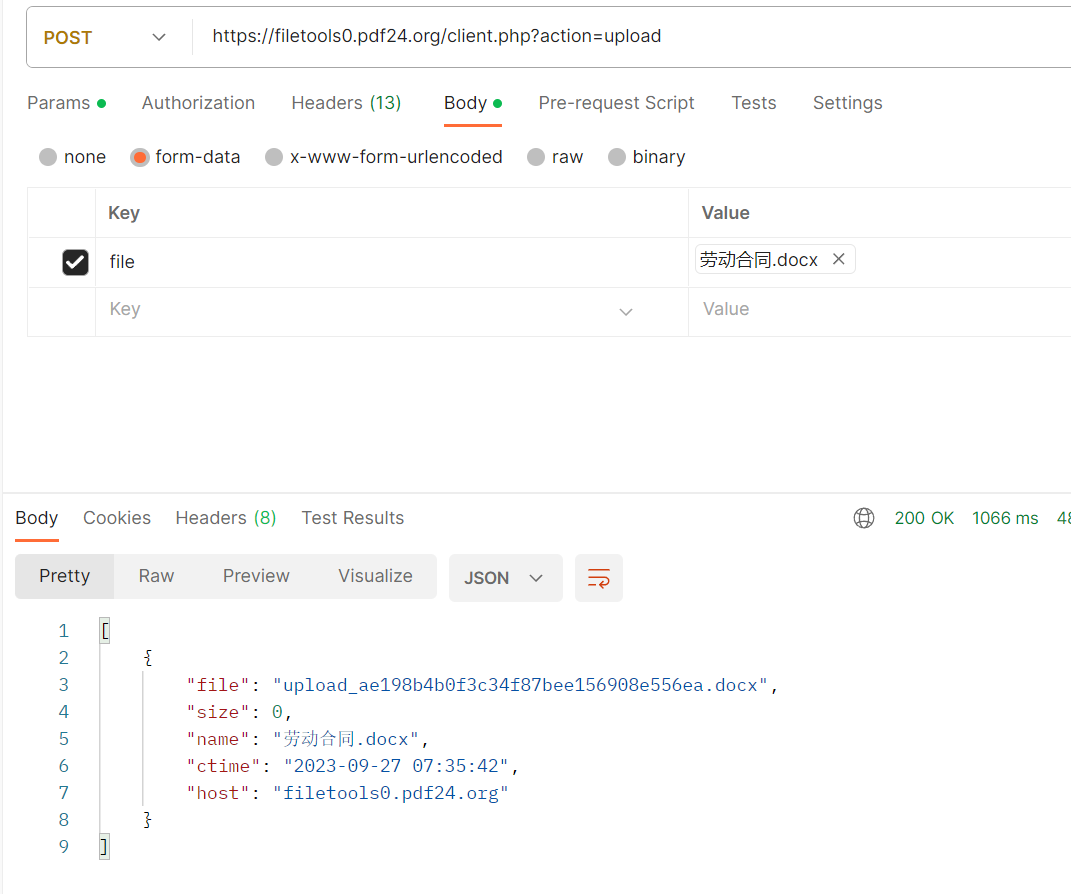
Task: Go to the Pre-request Script tab
Action: (616, 103)
